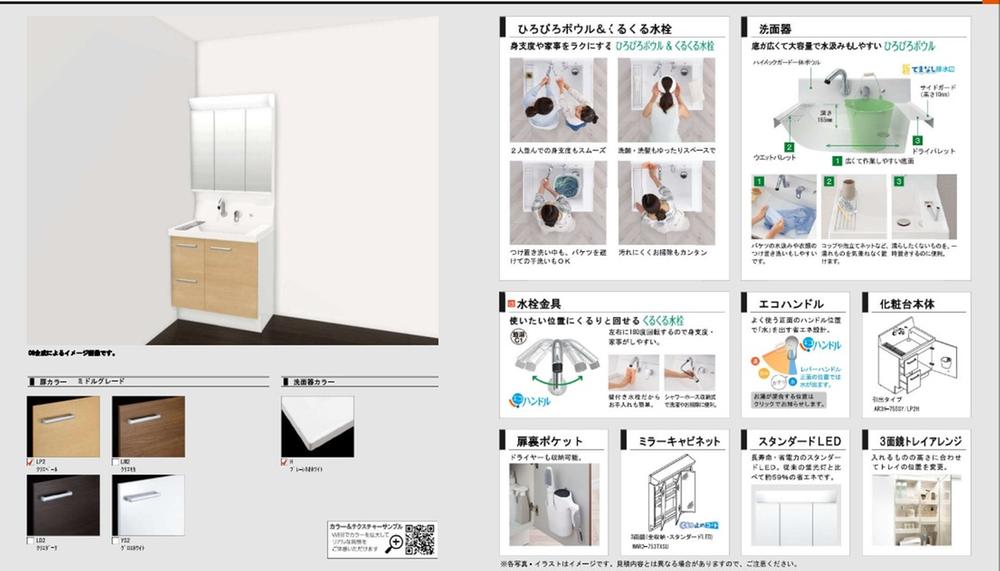Click the magnifier plus icon beside QR code
Viewport: 1000px width, 571px height.
click(396, 542)
